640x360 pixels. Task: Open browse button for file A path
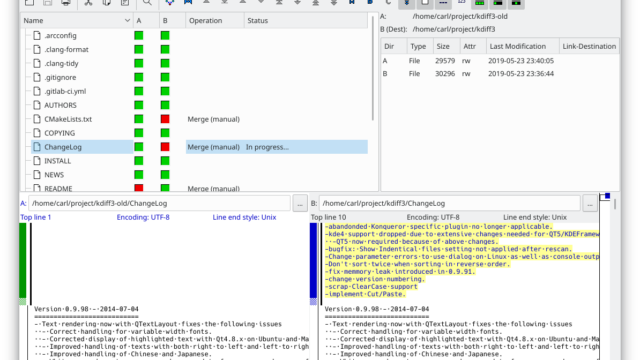coord(300,203)
